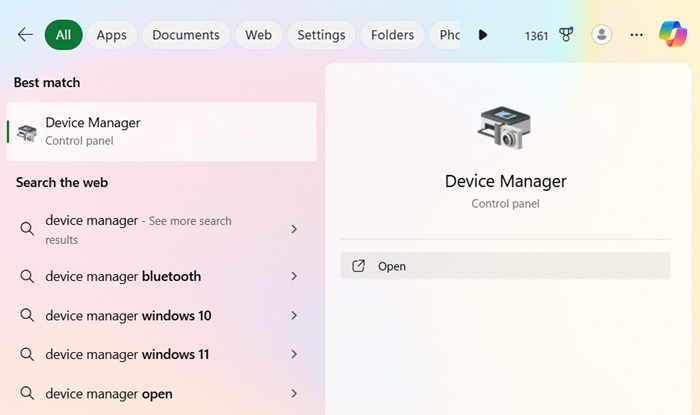Image resolution: width=700 pixels, height=415 pixels.
Task: Select the 'device manager windows 10' suggestion
Action: [x=162, y=315]
